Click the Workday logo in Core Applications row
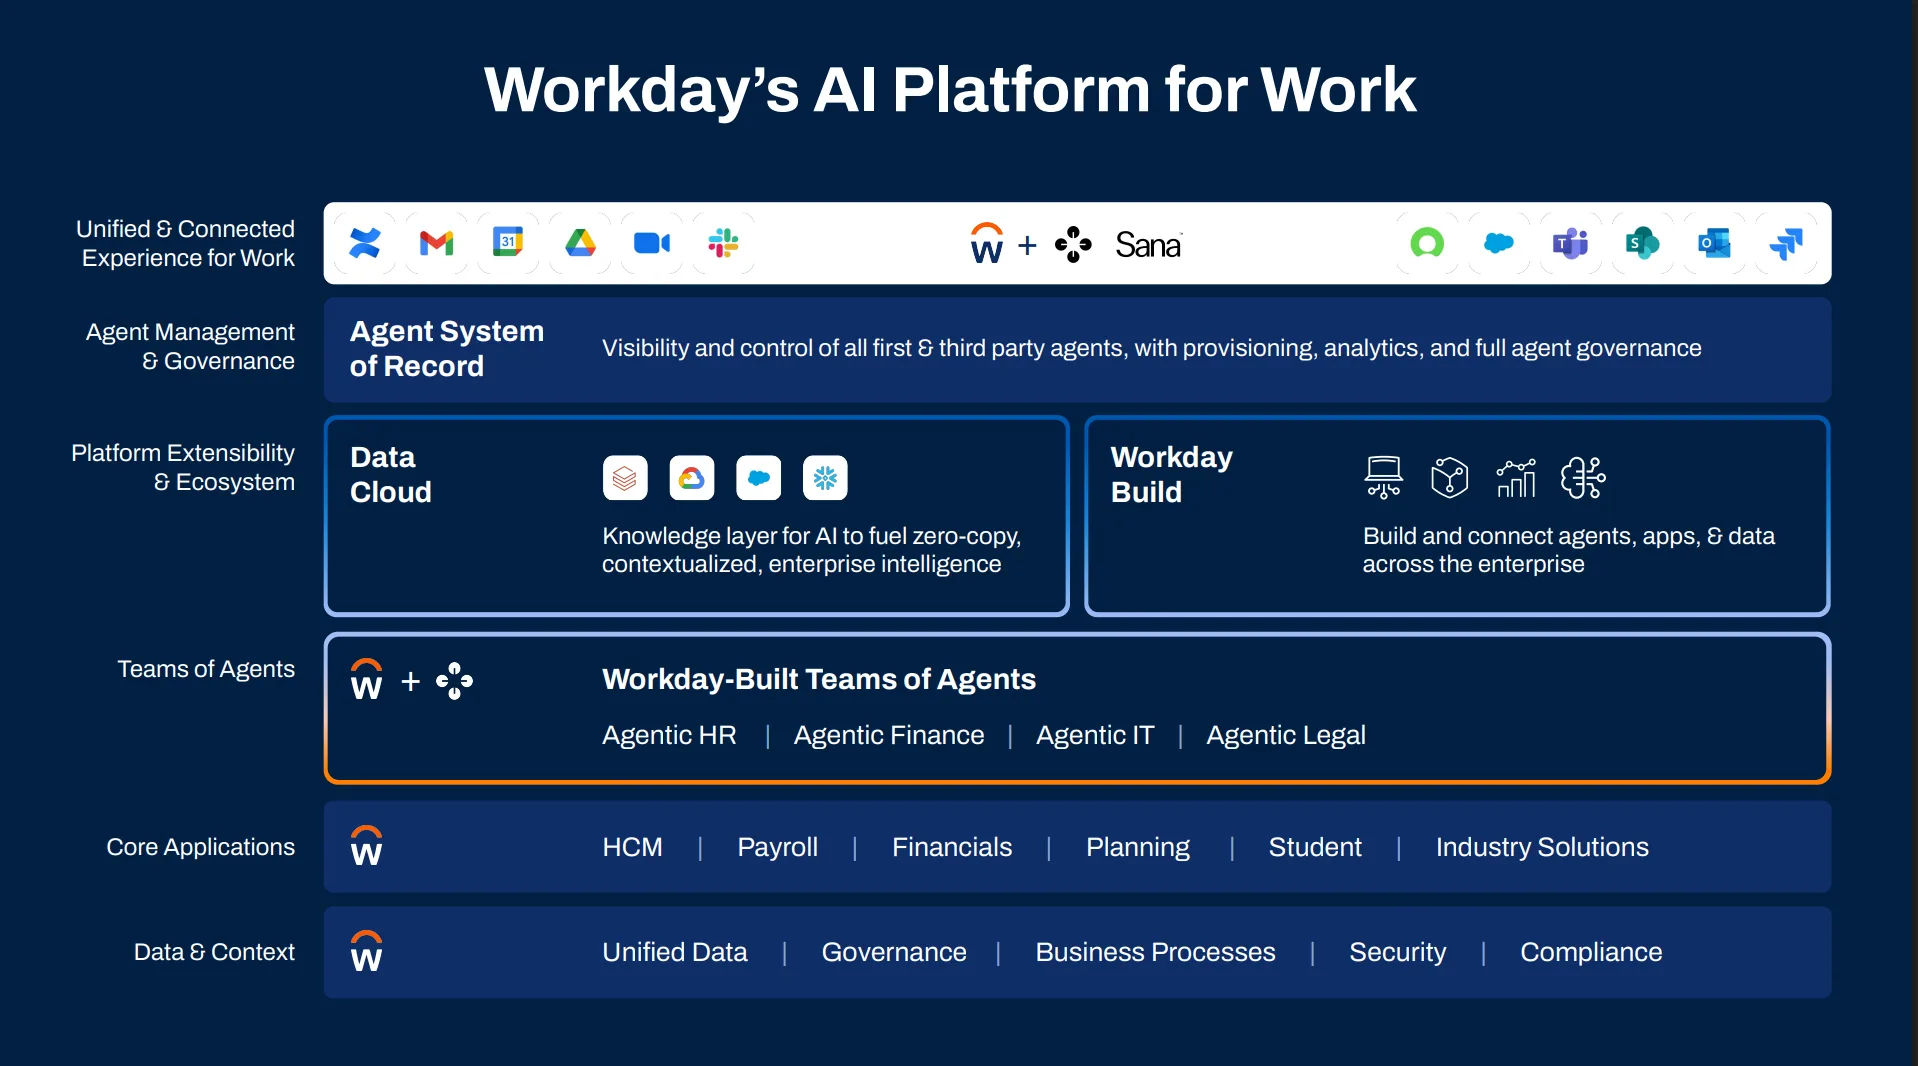 [366, 846]
